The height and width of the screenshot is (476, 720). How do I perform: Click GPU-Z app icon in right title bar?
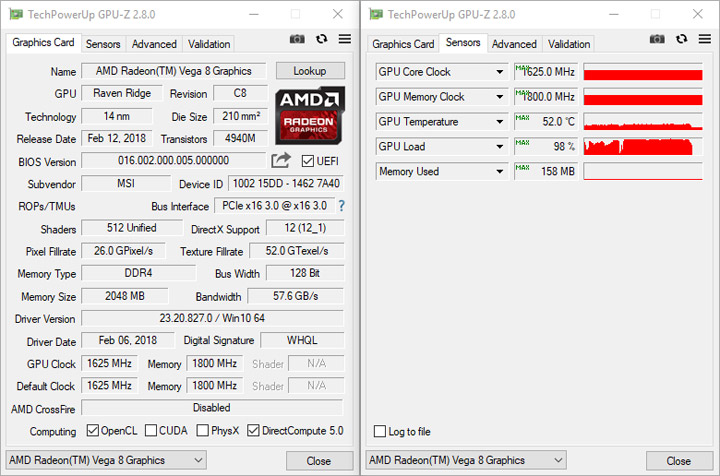(x=376, y=14)
